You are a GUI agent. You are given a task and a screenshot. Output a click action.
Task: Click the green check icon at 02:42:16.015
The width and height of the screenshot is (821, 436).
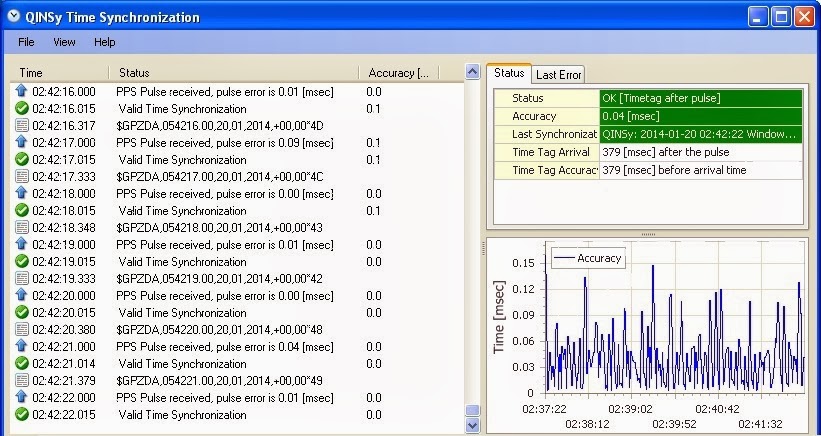[x=21, y=108]
